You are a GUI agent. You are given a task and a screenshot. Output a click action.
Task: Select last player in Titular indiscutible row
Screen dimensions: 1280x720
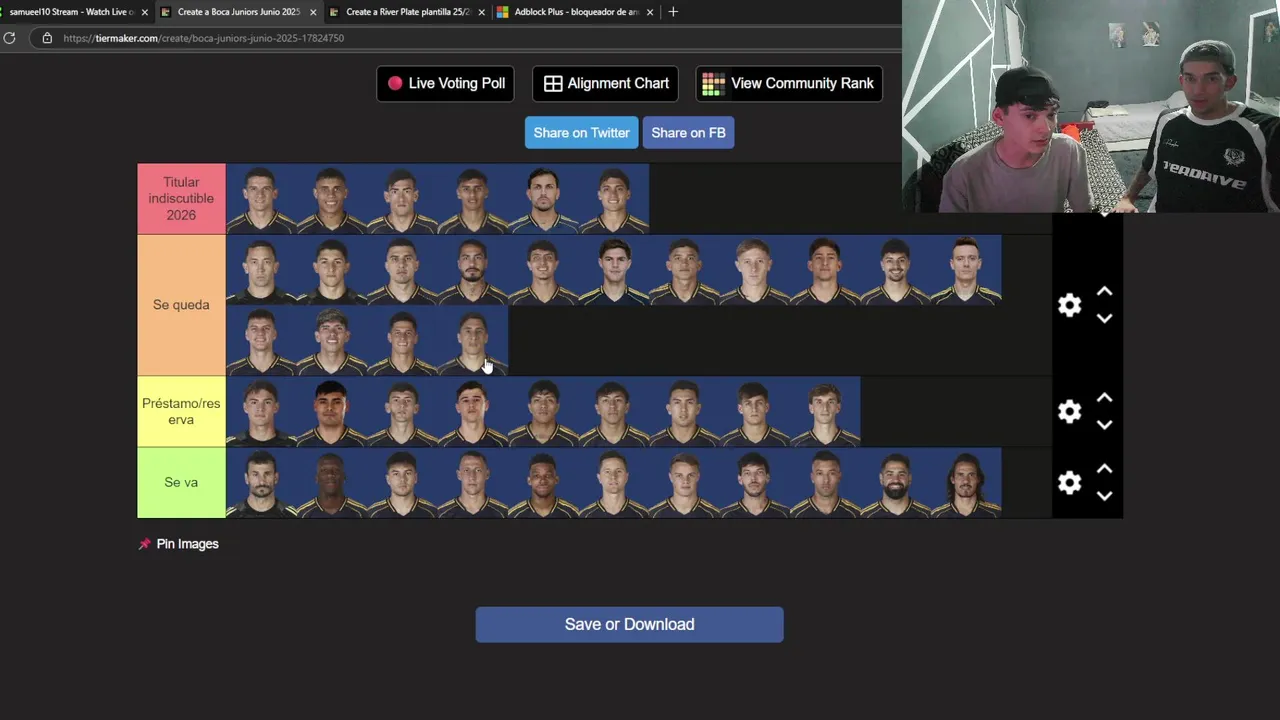tap(614, 199)
